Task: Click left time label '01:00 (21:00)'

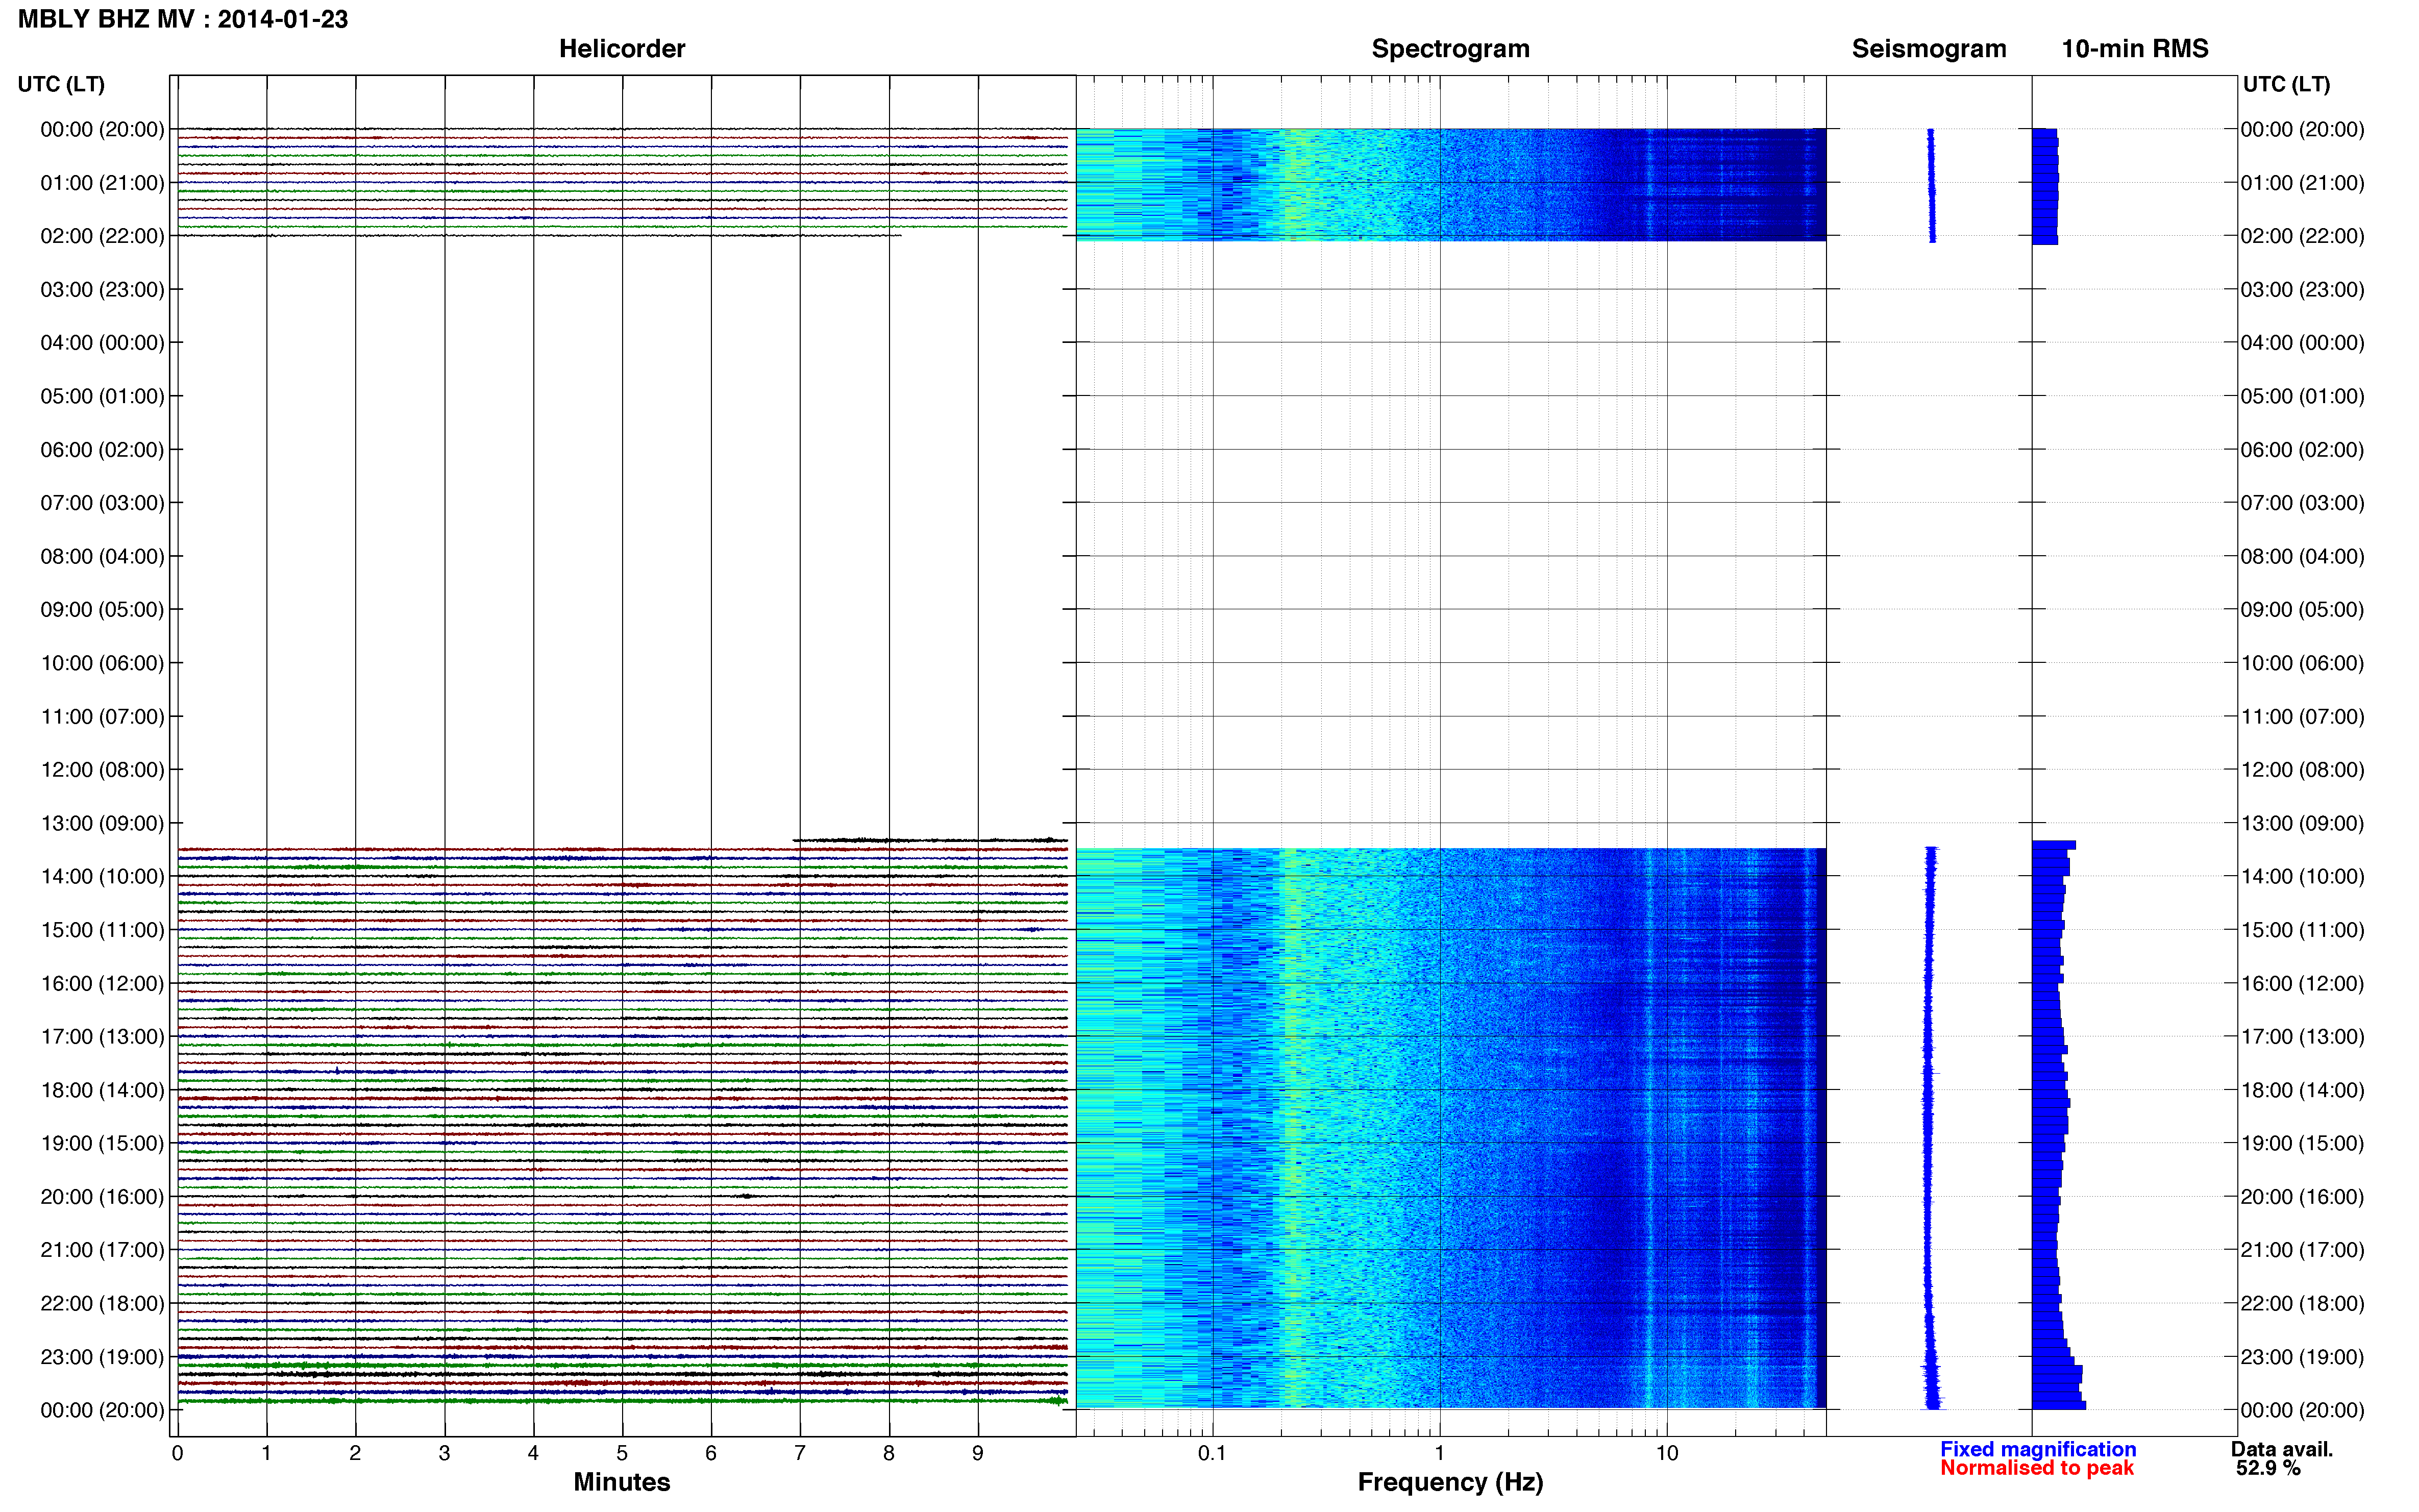Action: tap(102, 183)
